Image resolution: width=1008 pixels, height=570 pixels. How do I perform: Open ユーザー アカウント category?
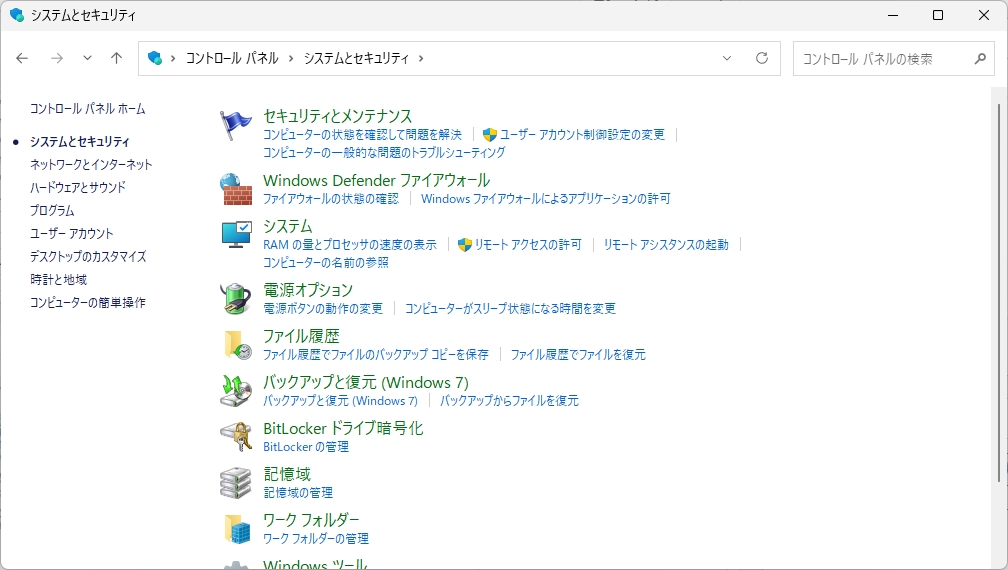[x=71, y=233]
